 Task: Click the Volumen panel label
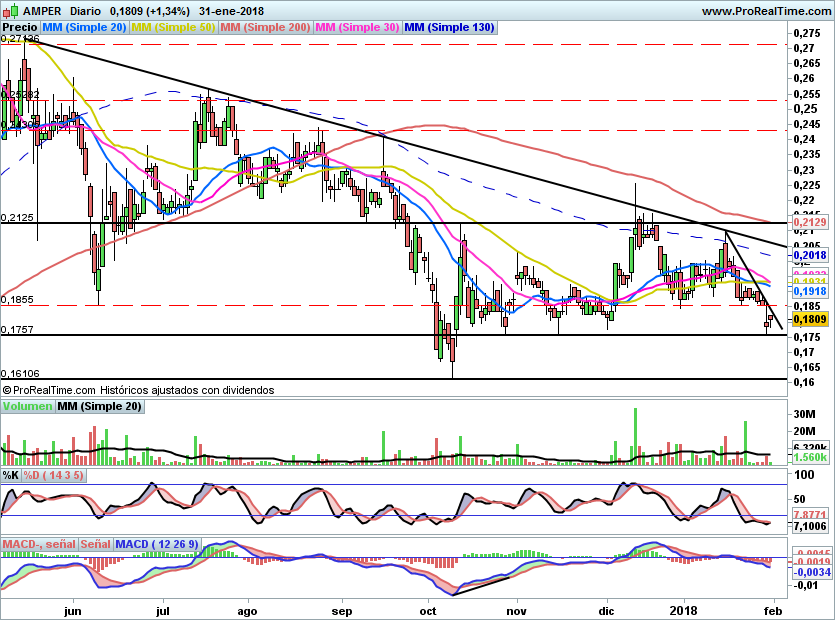point(27,406)
